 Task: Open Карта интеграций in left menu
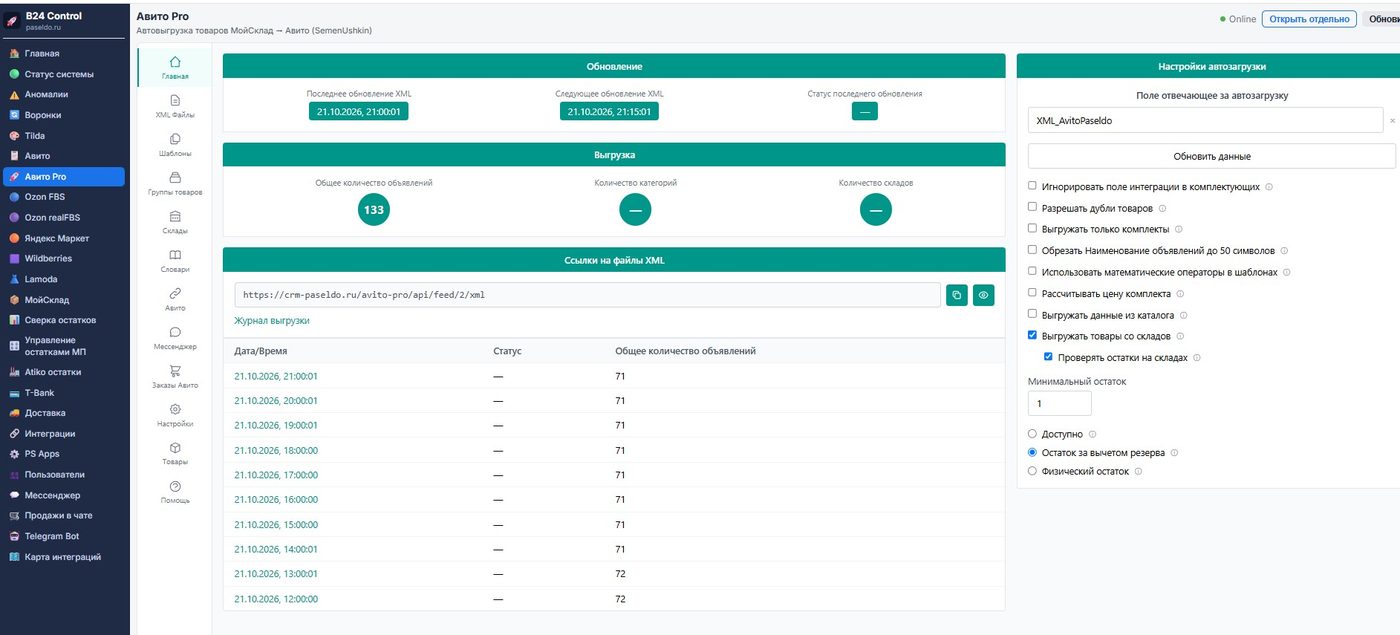[64, 557]
